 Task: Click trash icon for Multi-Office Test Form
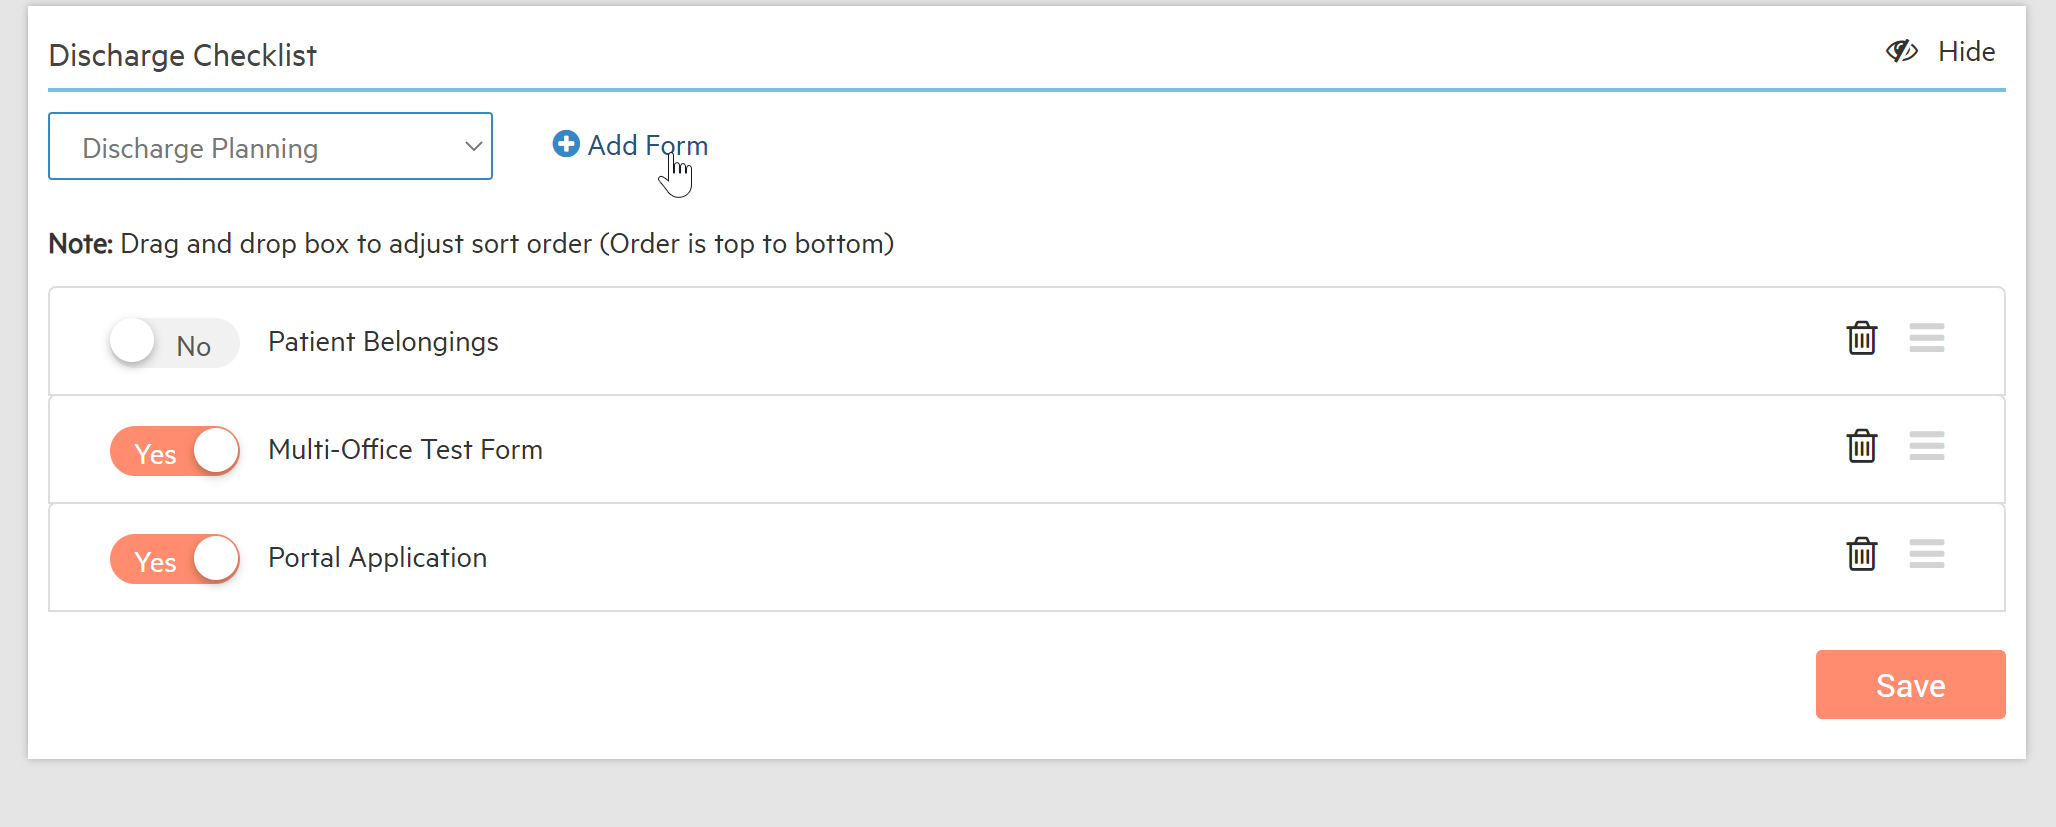coord(1861,446)
